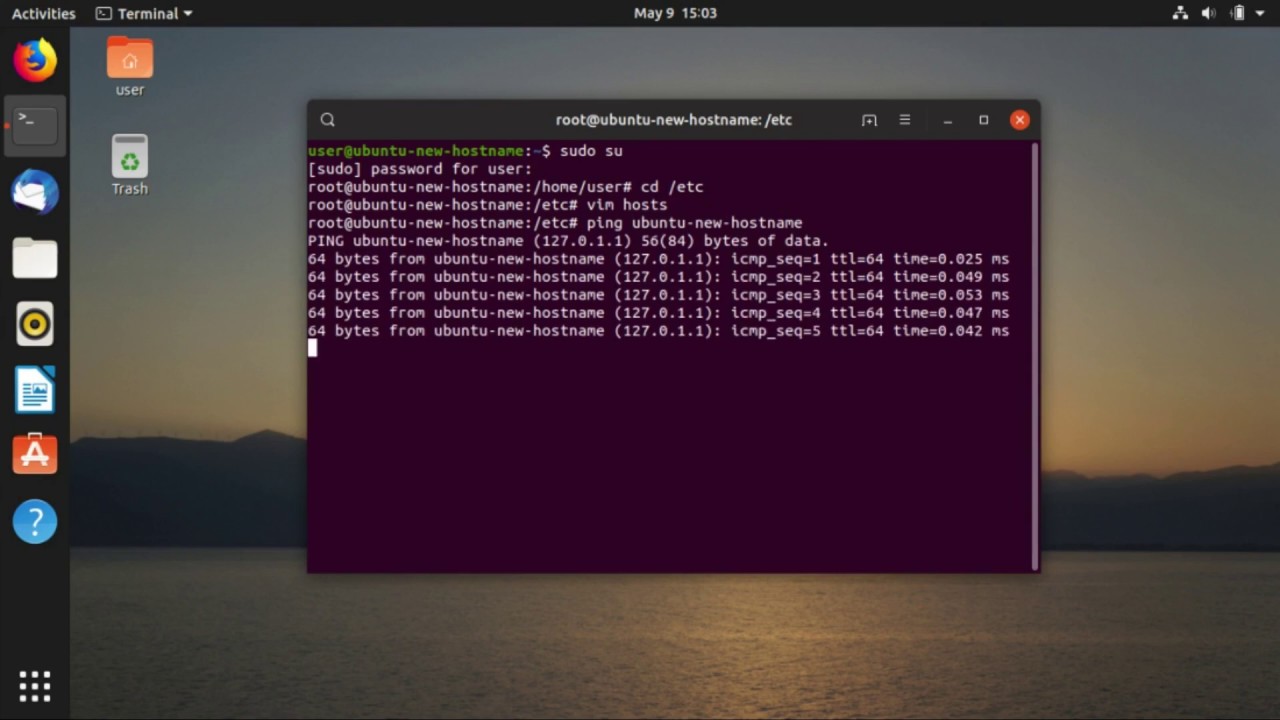Open the Files manager in the dock
The image size is (1280, 720).
[x=35, y=258]
